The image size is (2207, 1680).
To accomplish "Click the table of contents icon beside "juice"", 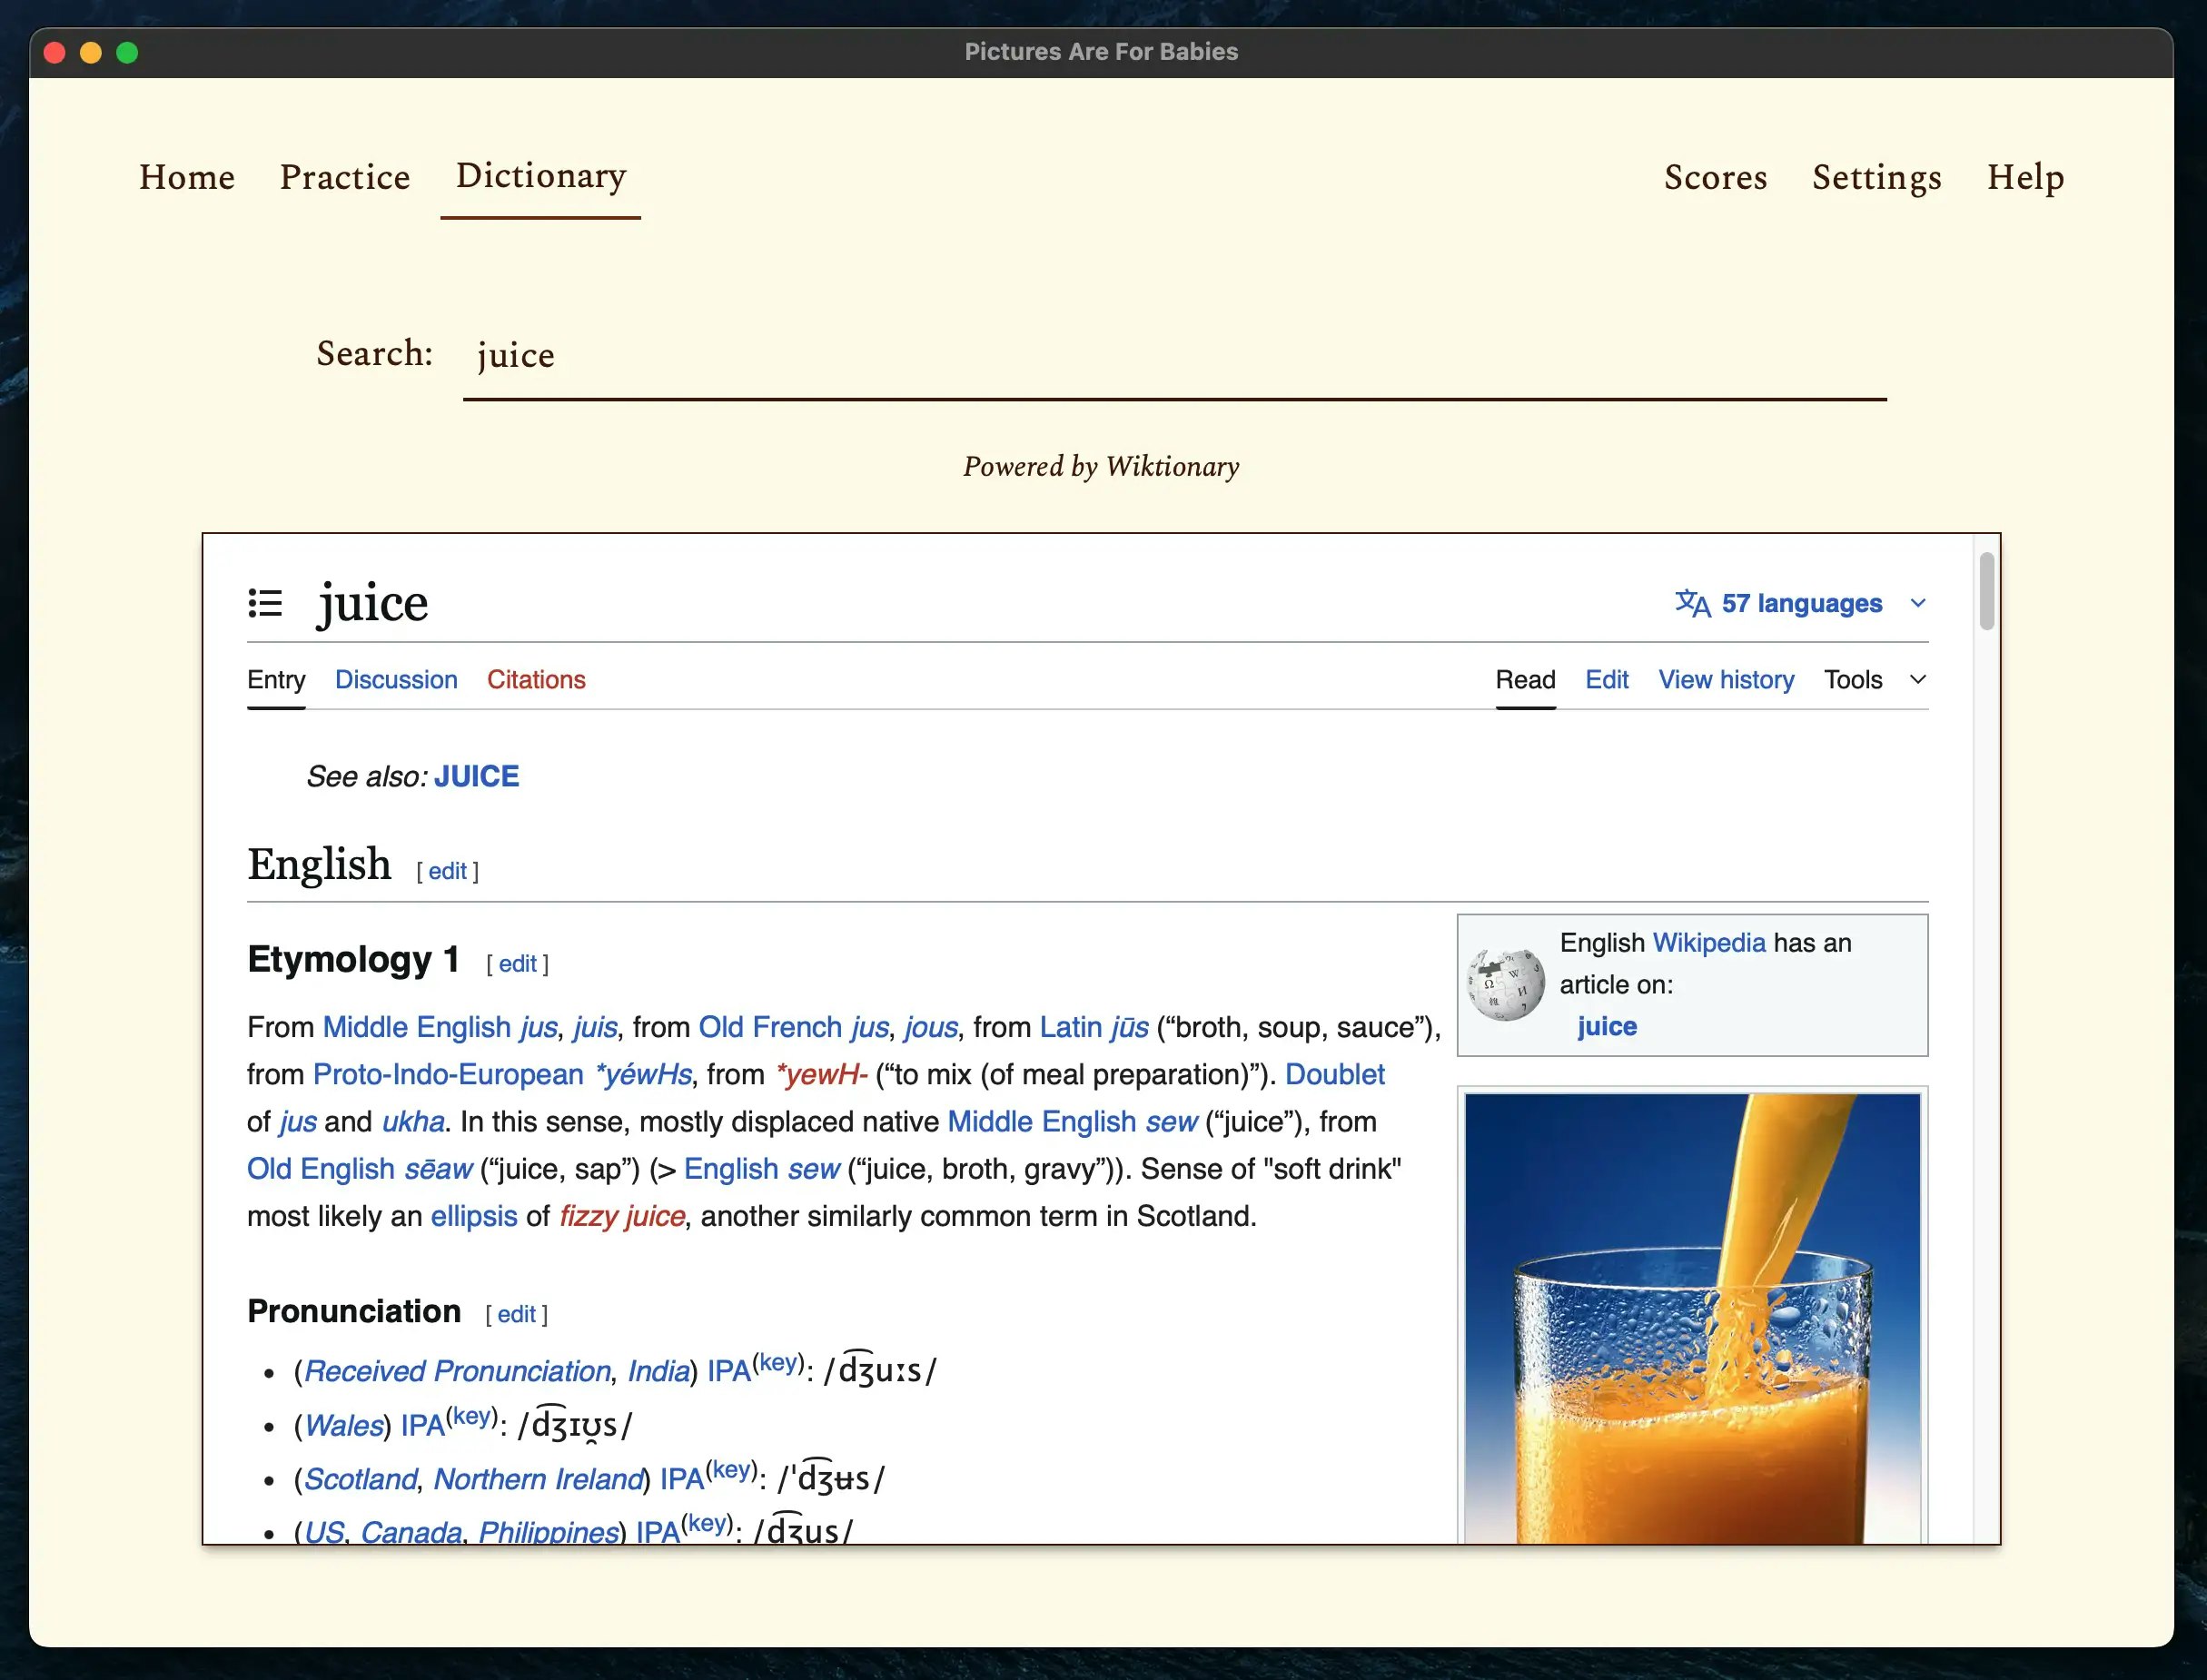I will coord(267,602).
